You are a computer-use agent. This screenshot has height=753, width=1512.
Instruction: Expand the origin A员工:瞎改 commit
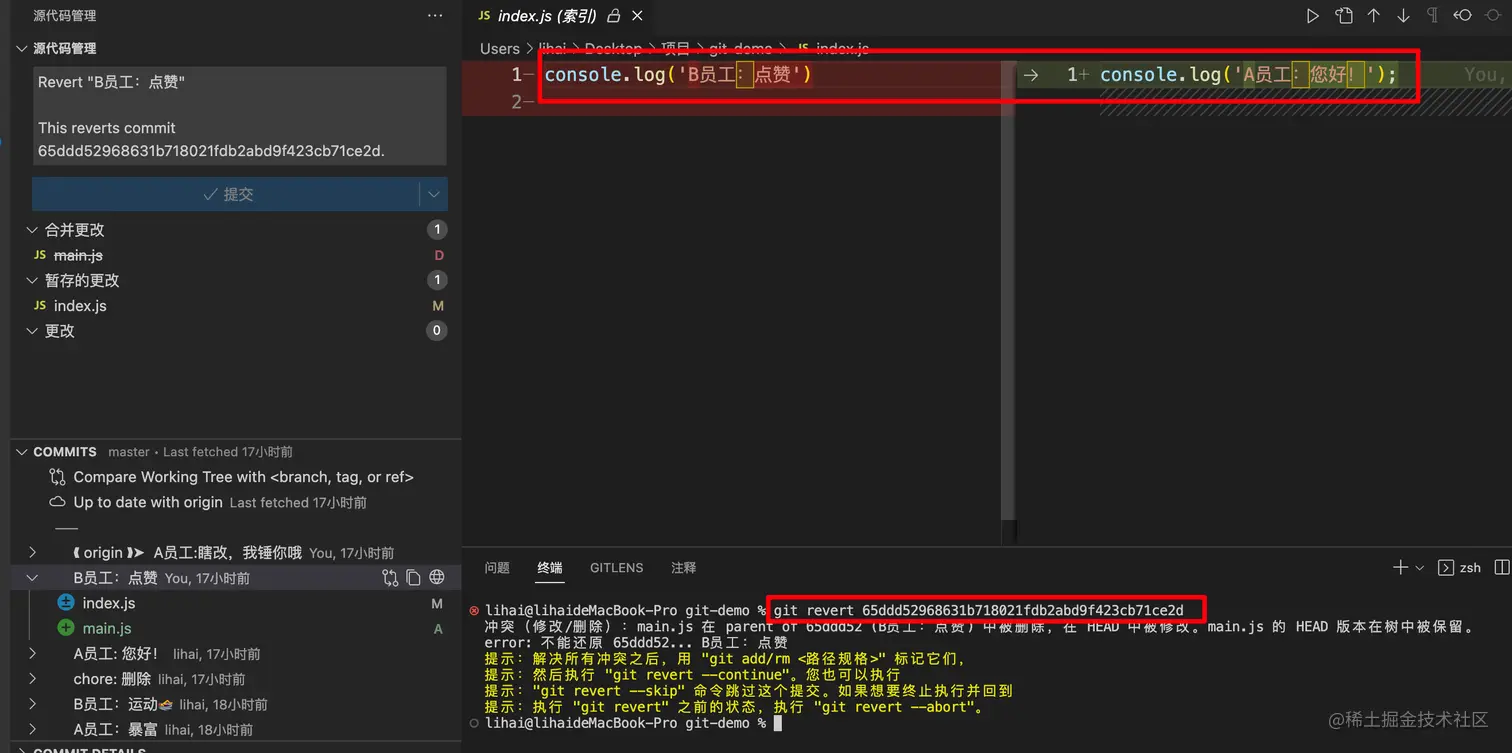tap(32, 552)
